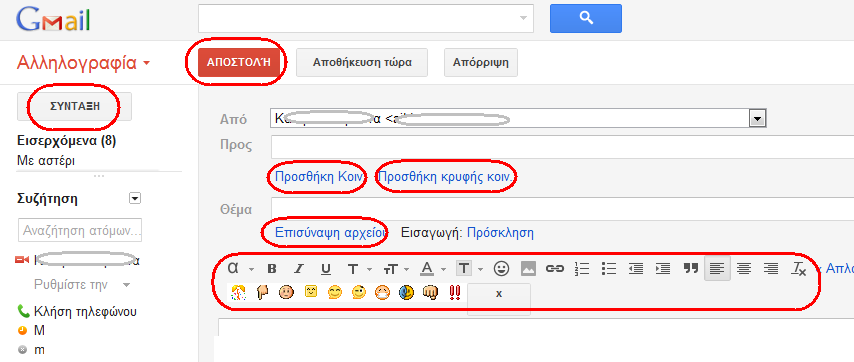Insert the blue and yellow moon face emoticon

(406, 293)
